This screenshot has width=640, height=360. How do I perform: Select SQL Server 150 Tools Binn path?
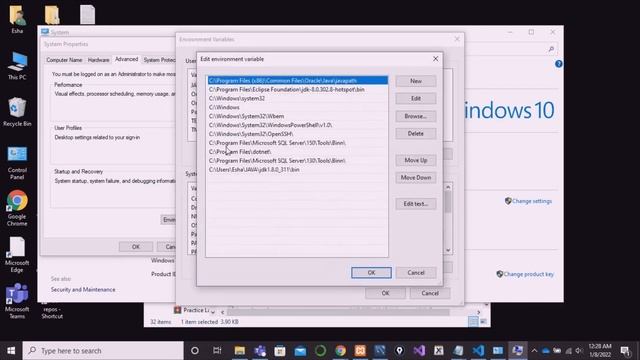tap(298, 143)
